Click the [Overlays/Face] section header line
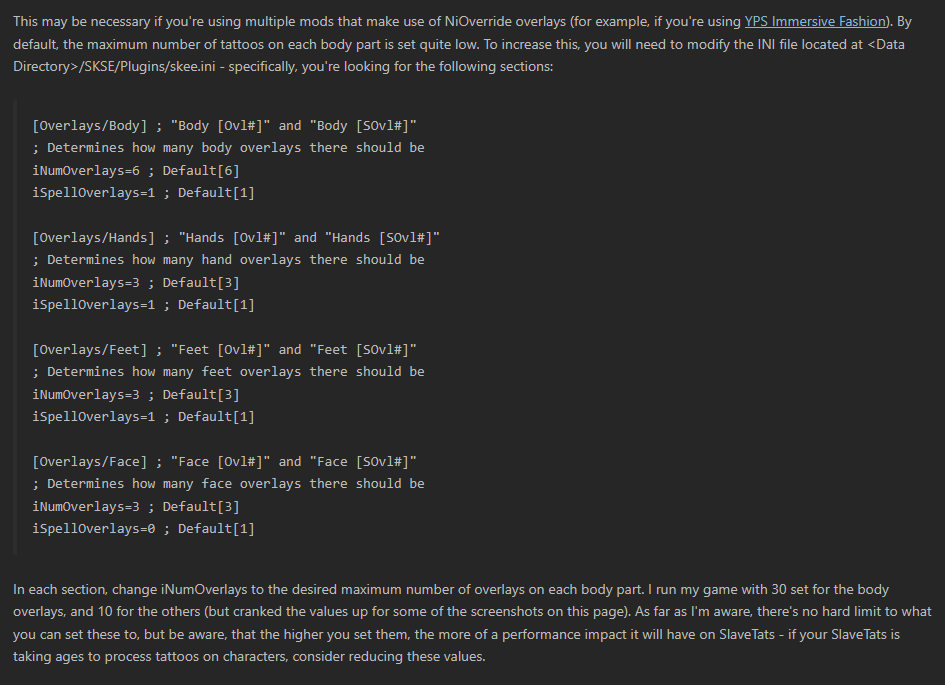Screen dimensions: 945x685 point(224,461)
